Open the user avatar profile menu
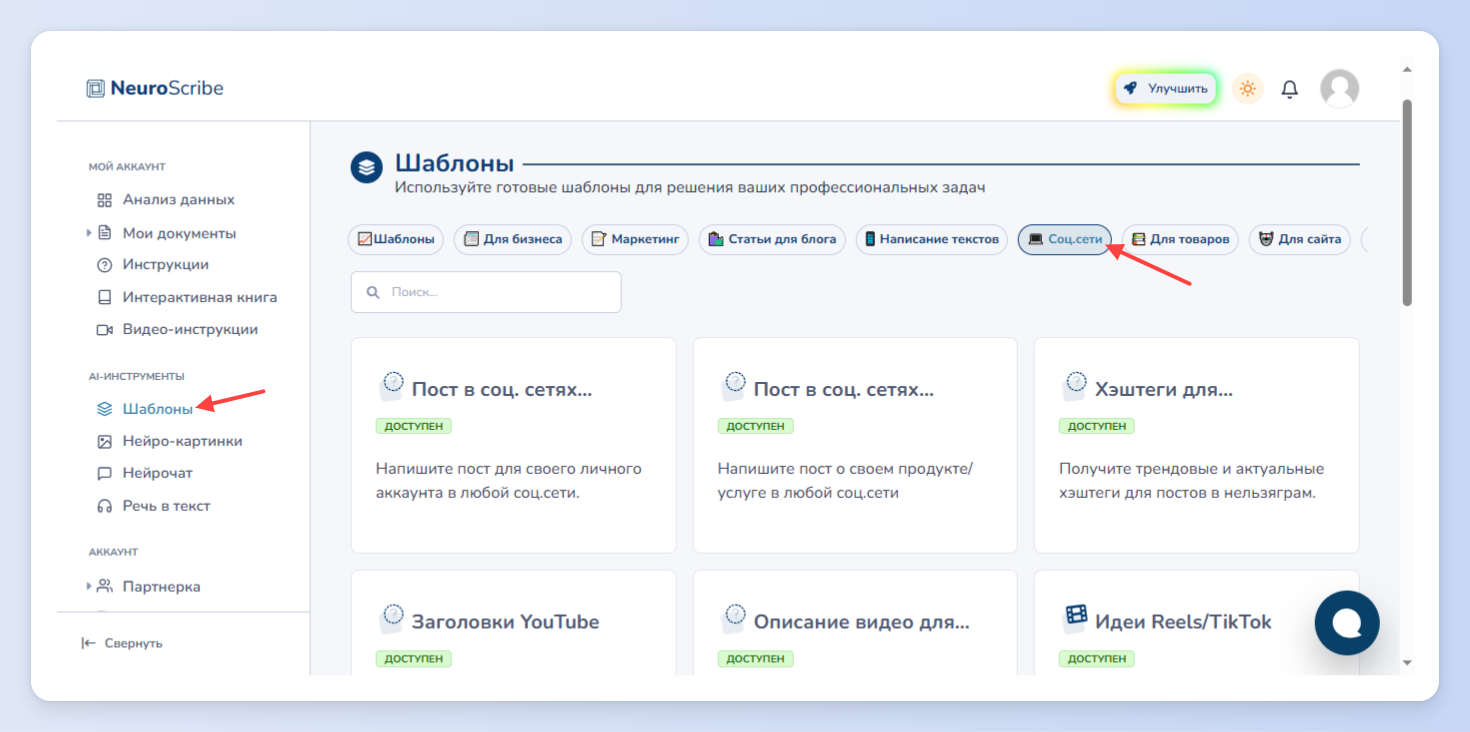 (x=1339, y=89)
